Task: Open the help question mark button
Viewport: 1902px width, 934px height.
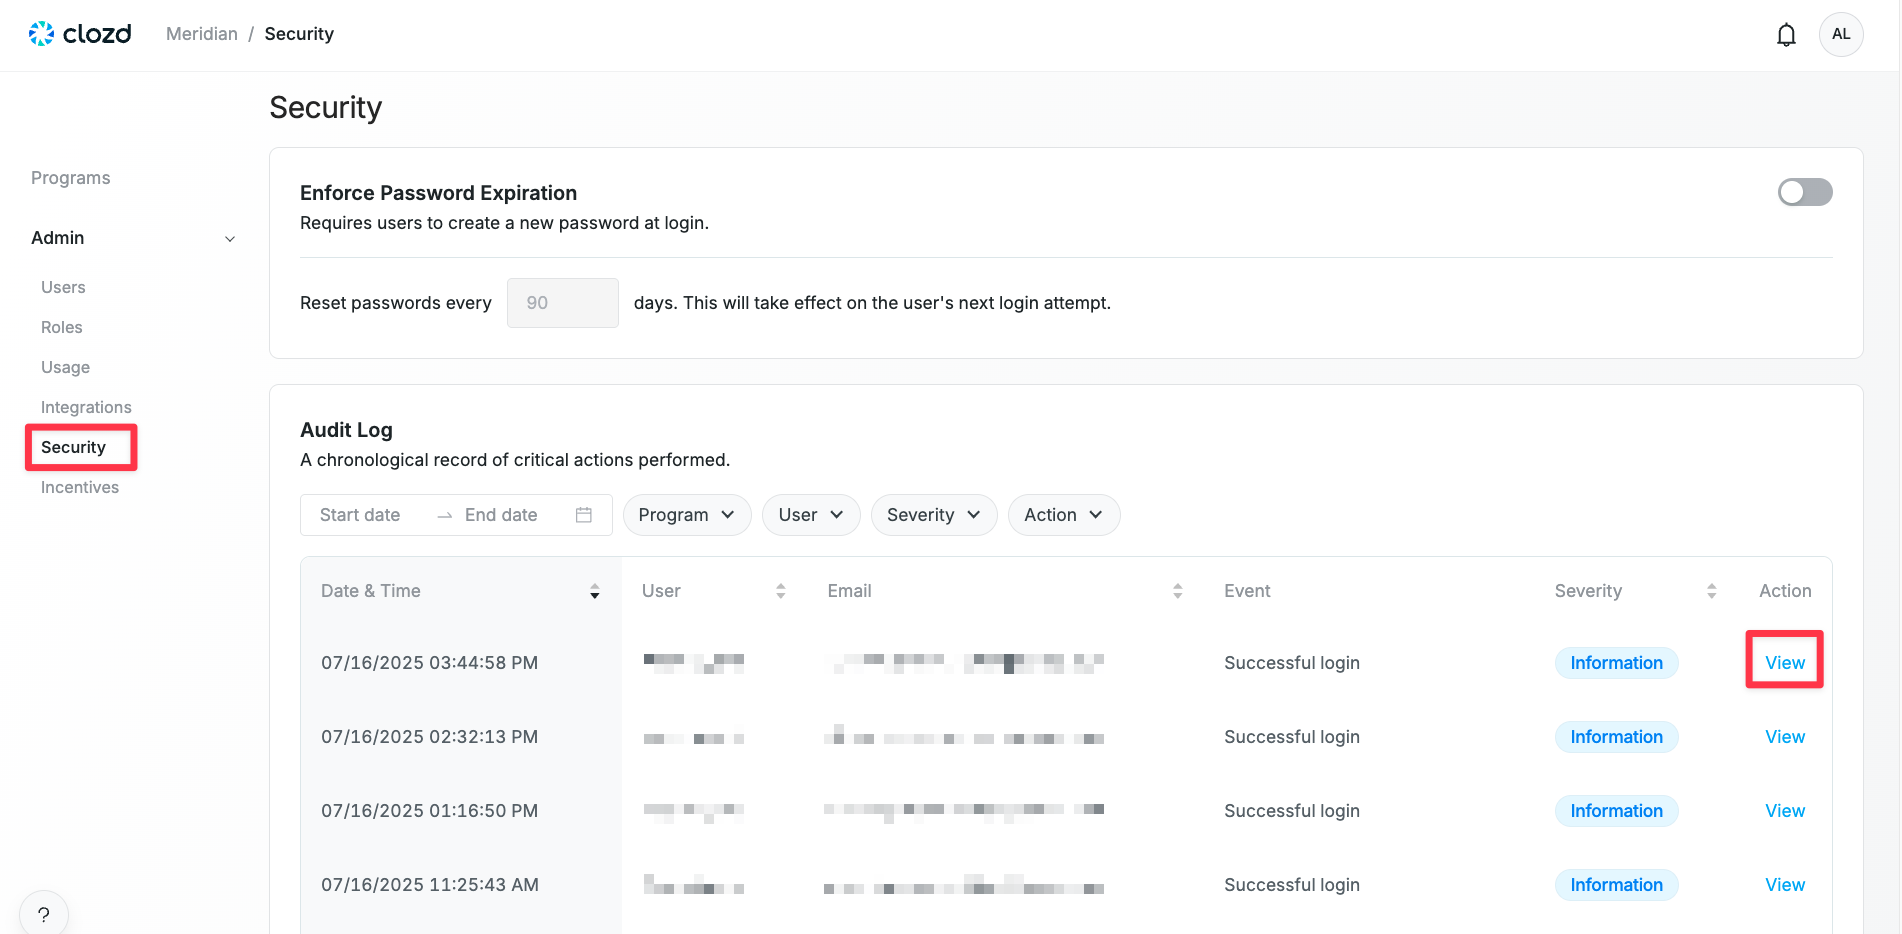Action: coord(44,913)
